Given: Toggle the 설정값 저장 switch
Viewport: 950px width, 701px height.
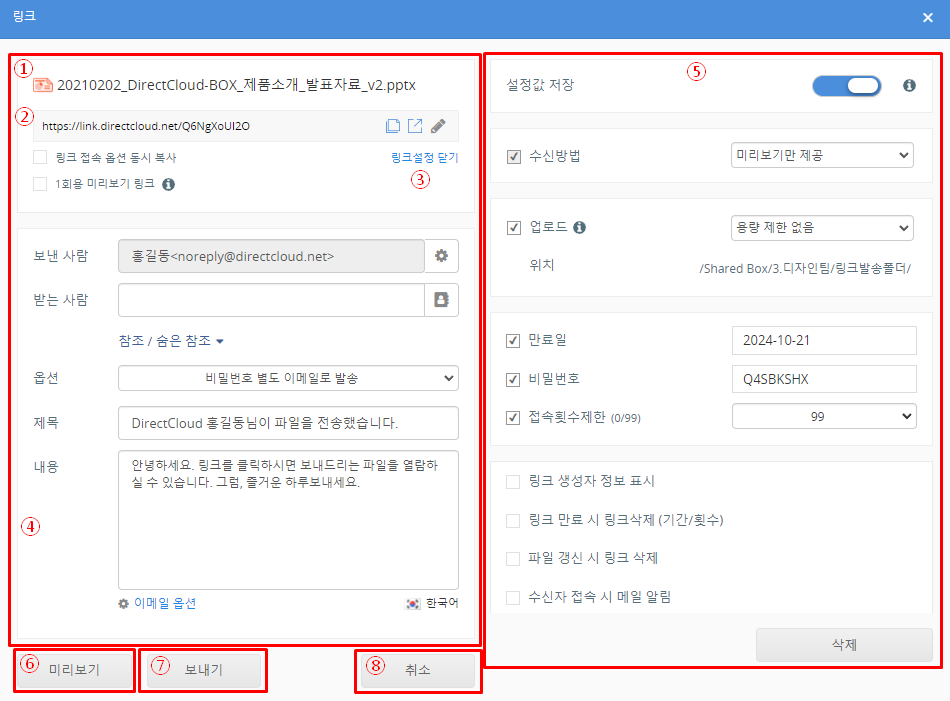Looking at the screenshot, I should [846, 86].
